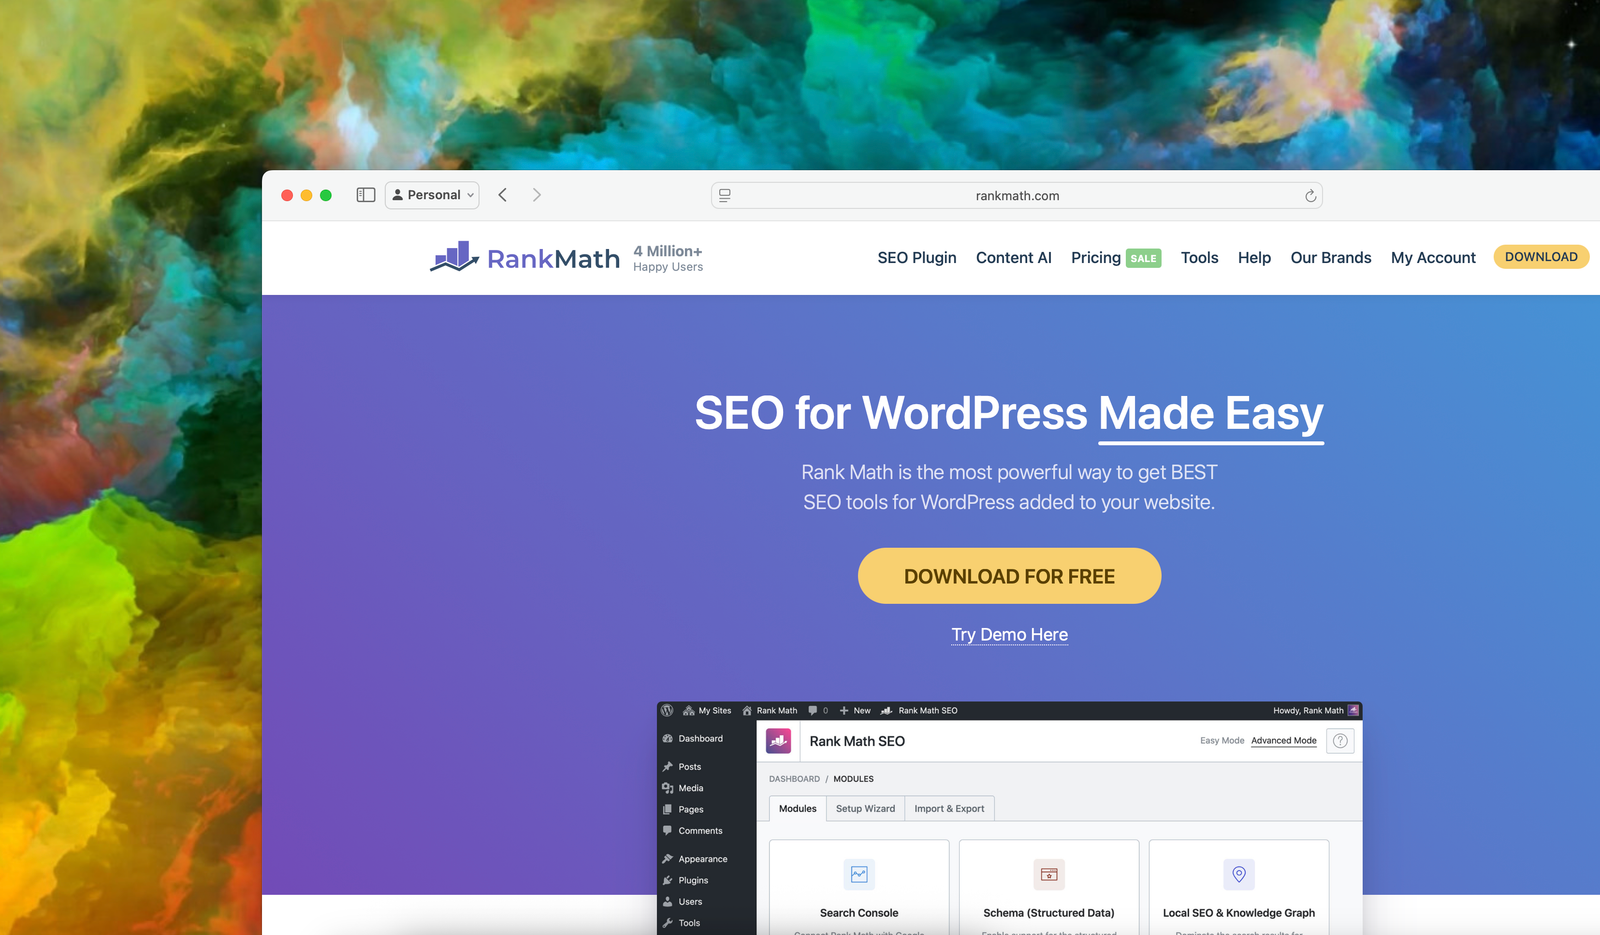
Task: Go forward with the browser forward arrow
Action: click(537, 195)
